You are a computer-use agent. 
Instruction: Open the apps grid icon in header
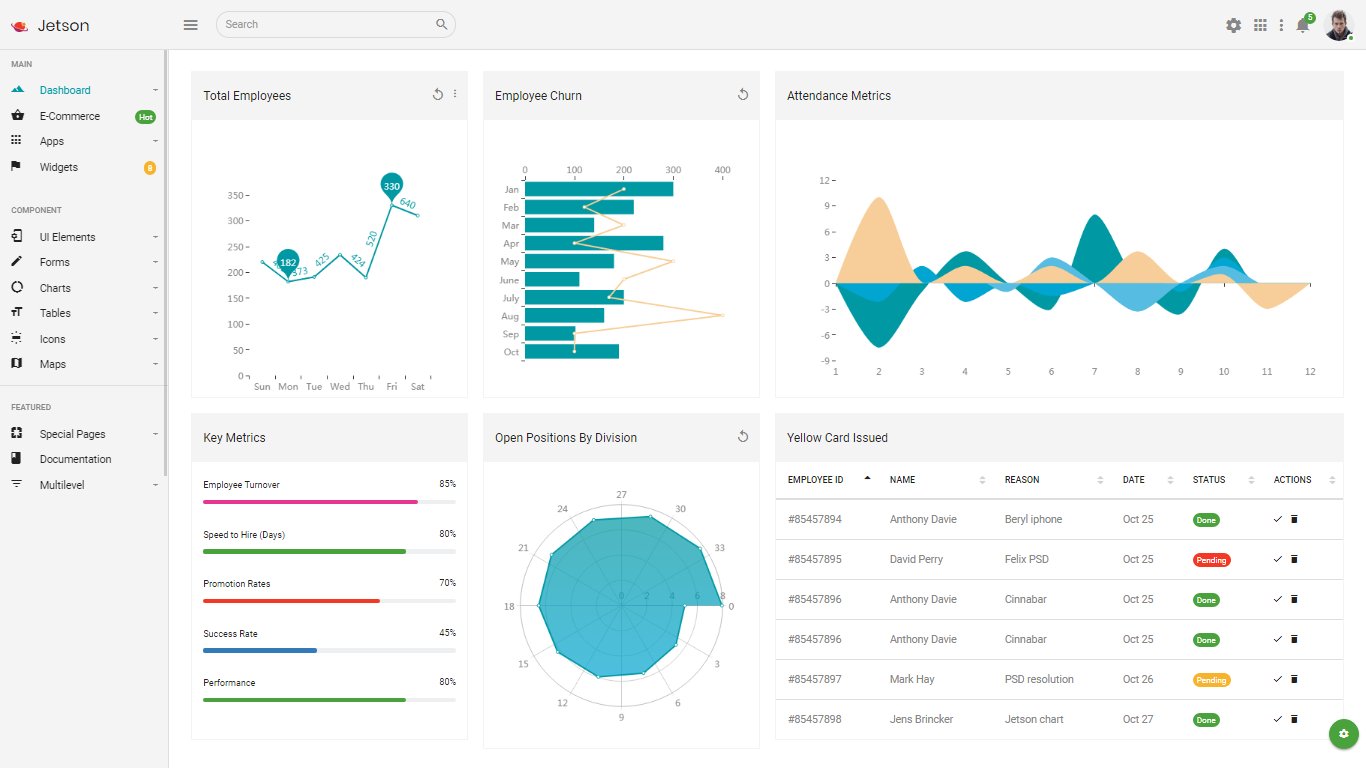click(x=1260, y=25)
